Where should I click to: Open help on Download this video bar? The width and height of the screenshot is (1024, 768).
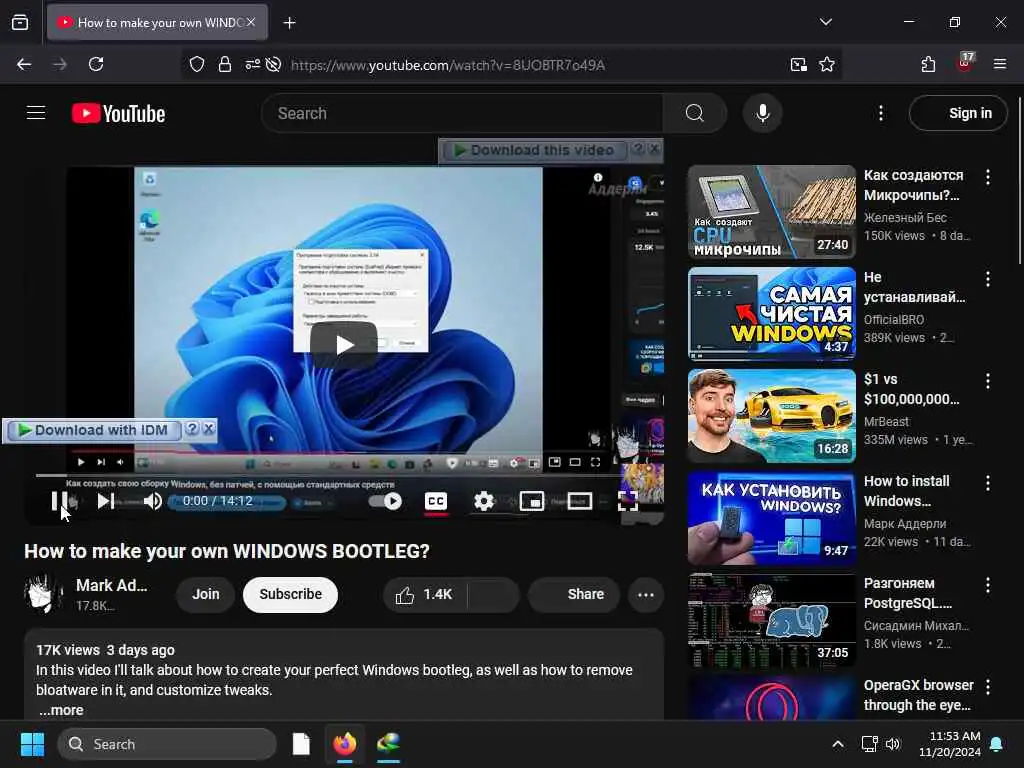(x=639, y=150)
